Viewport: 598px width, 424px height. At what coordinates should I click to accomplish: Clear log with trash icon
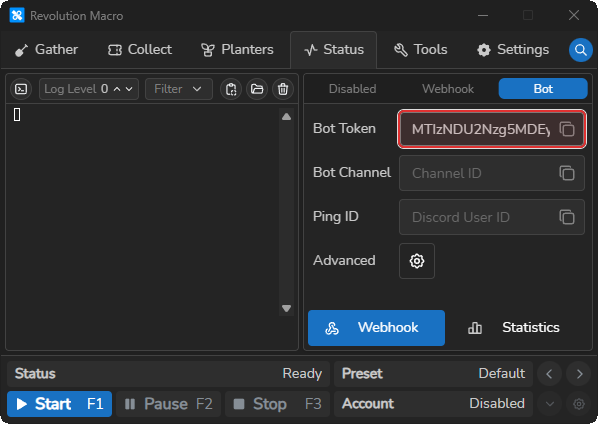click(x=283, y=89)
